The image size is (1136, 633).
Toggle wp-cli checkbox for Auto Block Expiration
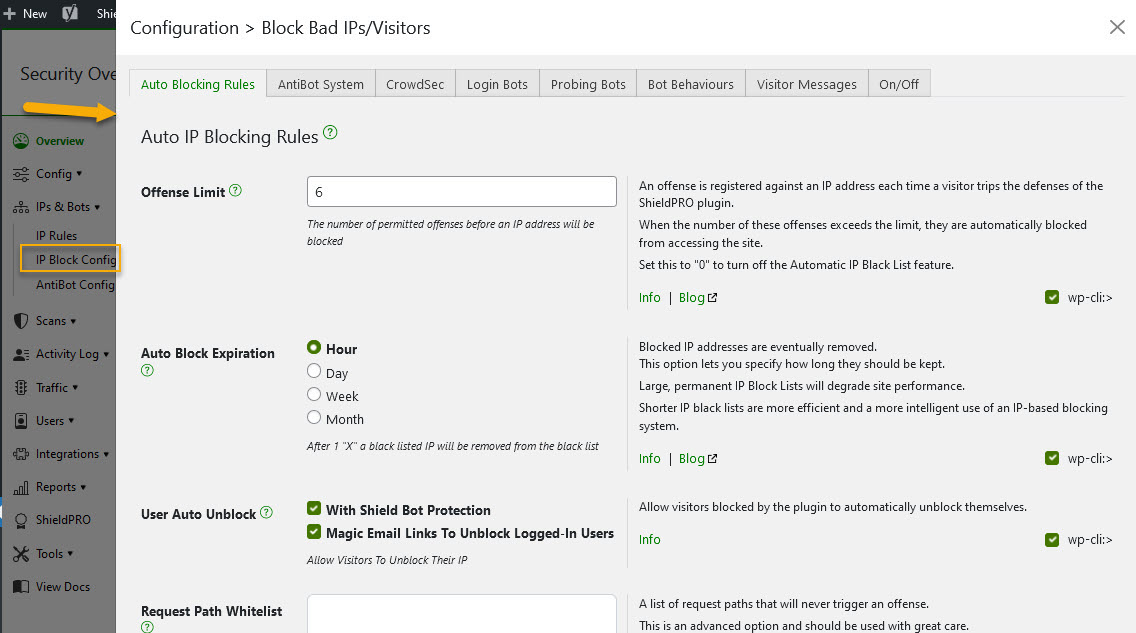(1052, 458)
